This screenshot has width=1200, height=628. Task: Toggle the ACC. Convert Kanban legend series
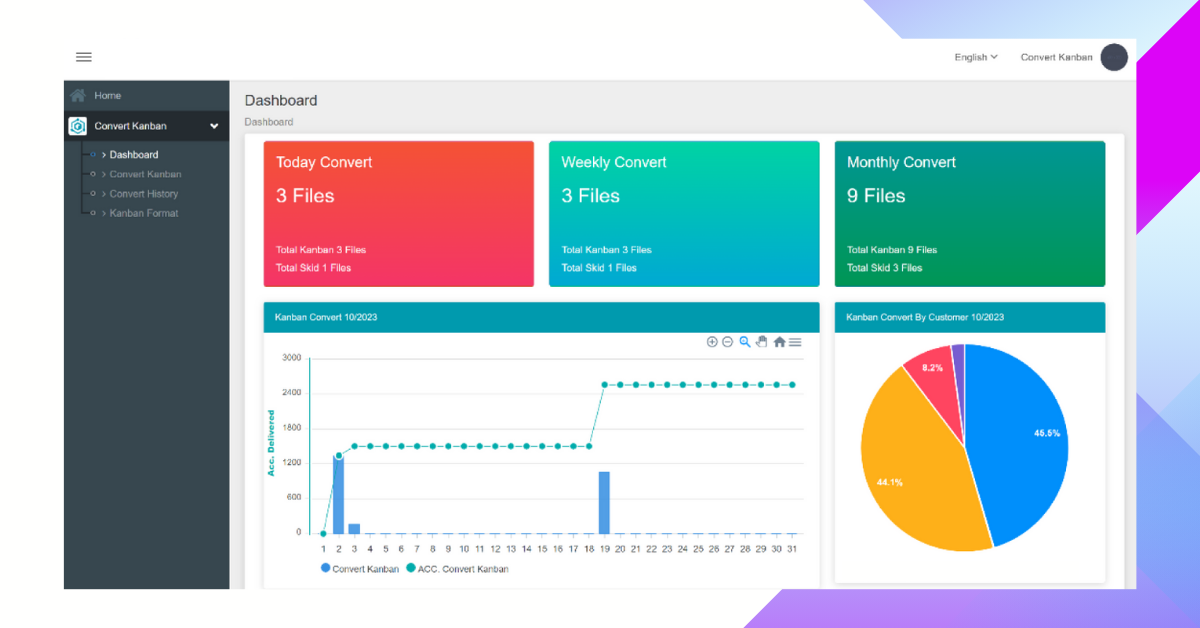pos(458,569)
